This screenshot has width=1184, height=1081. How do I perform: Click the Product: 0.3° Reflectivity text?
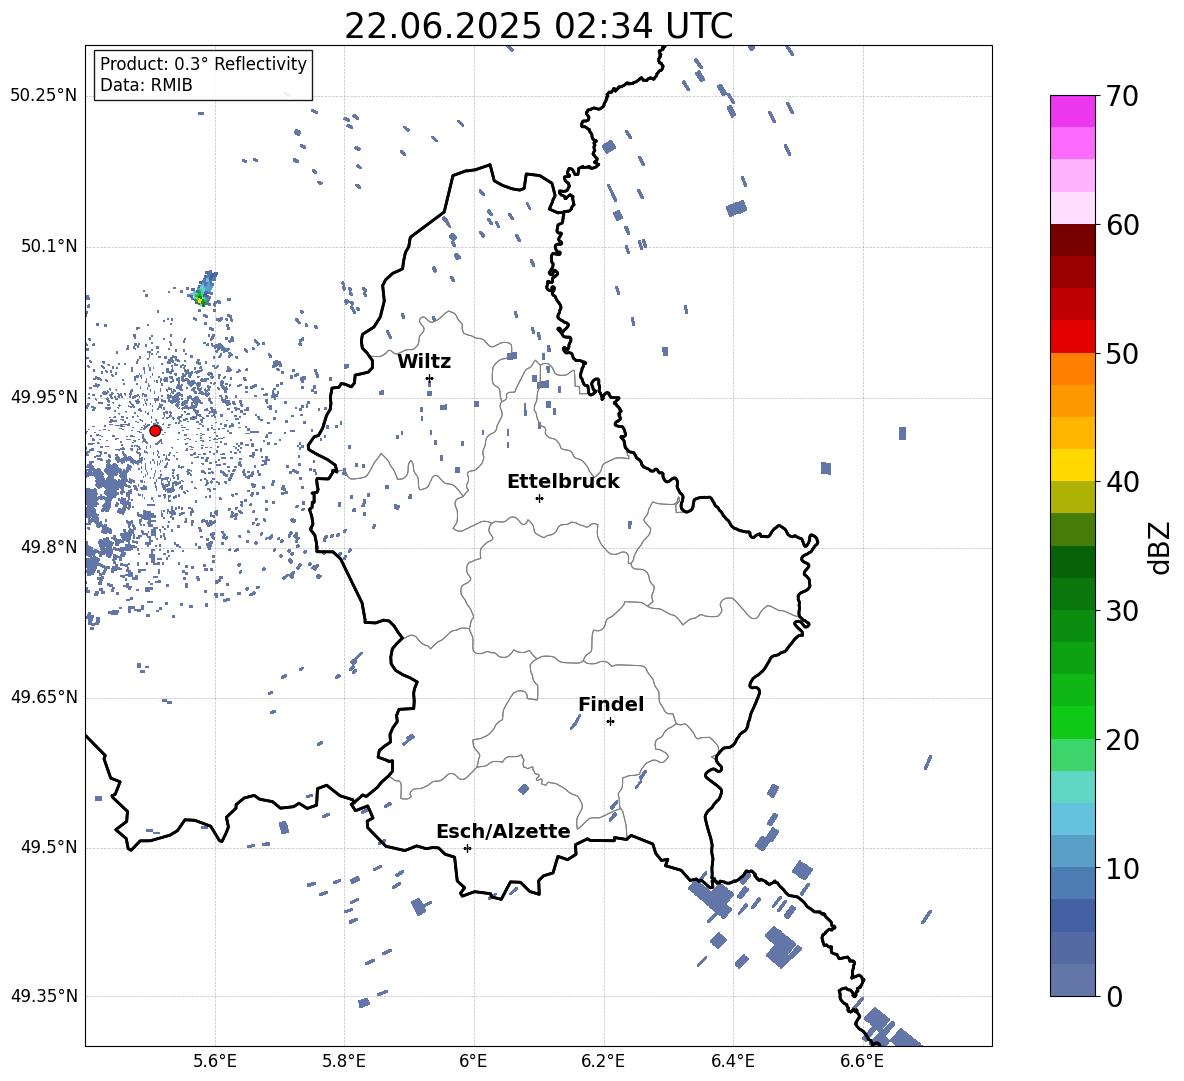(203, 63)
